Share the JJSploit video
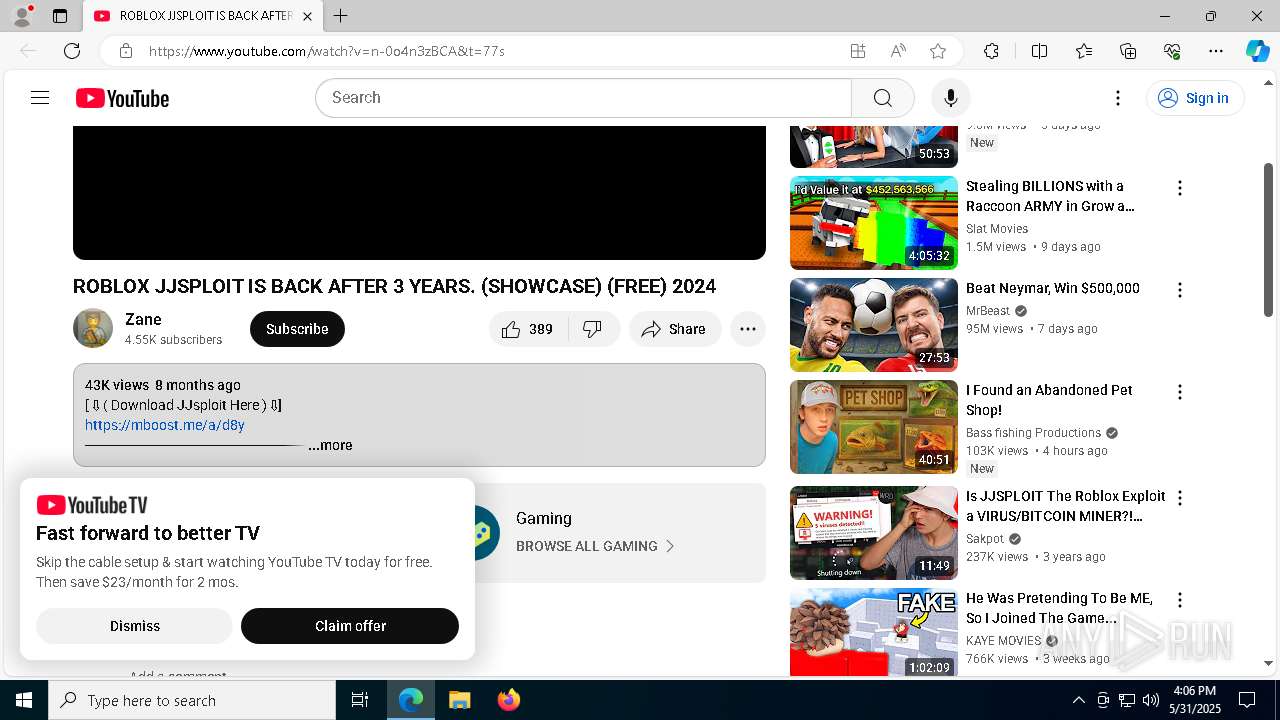Viewport: 1280px width, 720px height. [x=675, y=329]
